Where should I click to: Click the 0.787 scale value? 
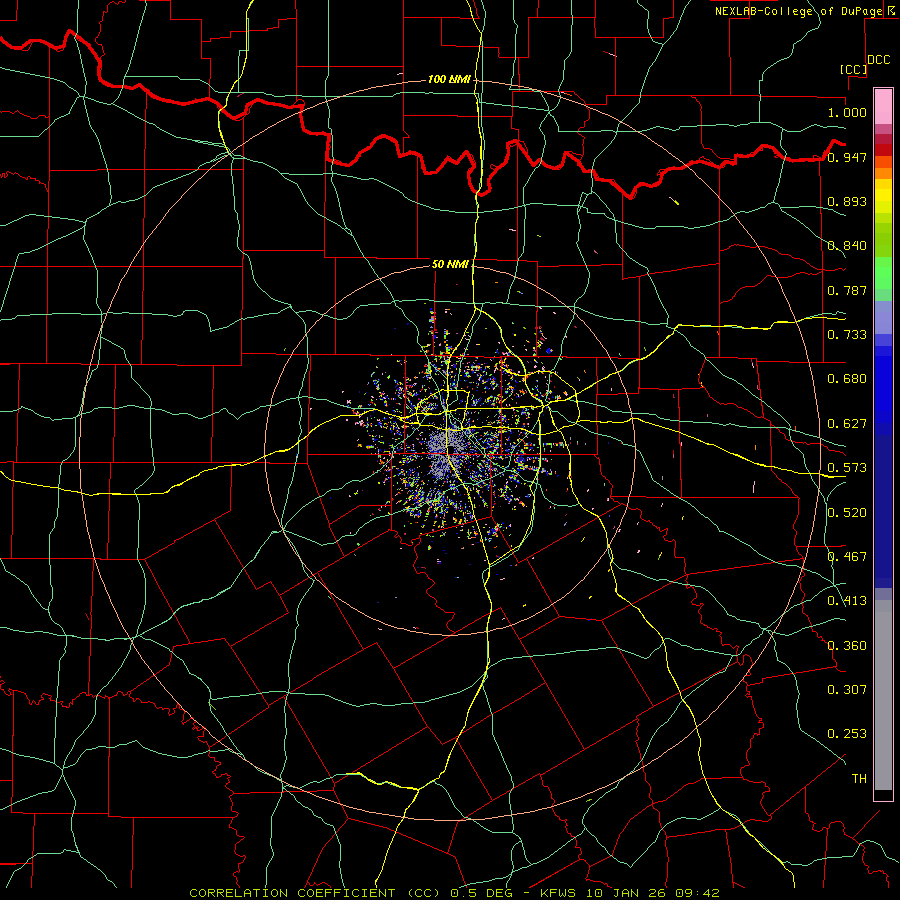847,290
